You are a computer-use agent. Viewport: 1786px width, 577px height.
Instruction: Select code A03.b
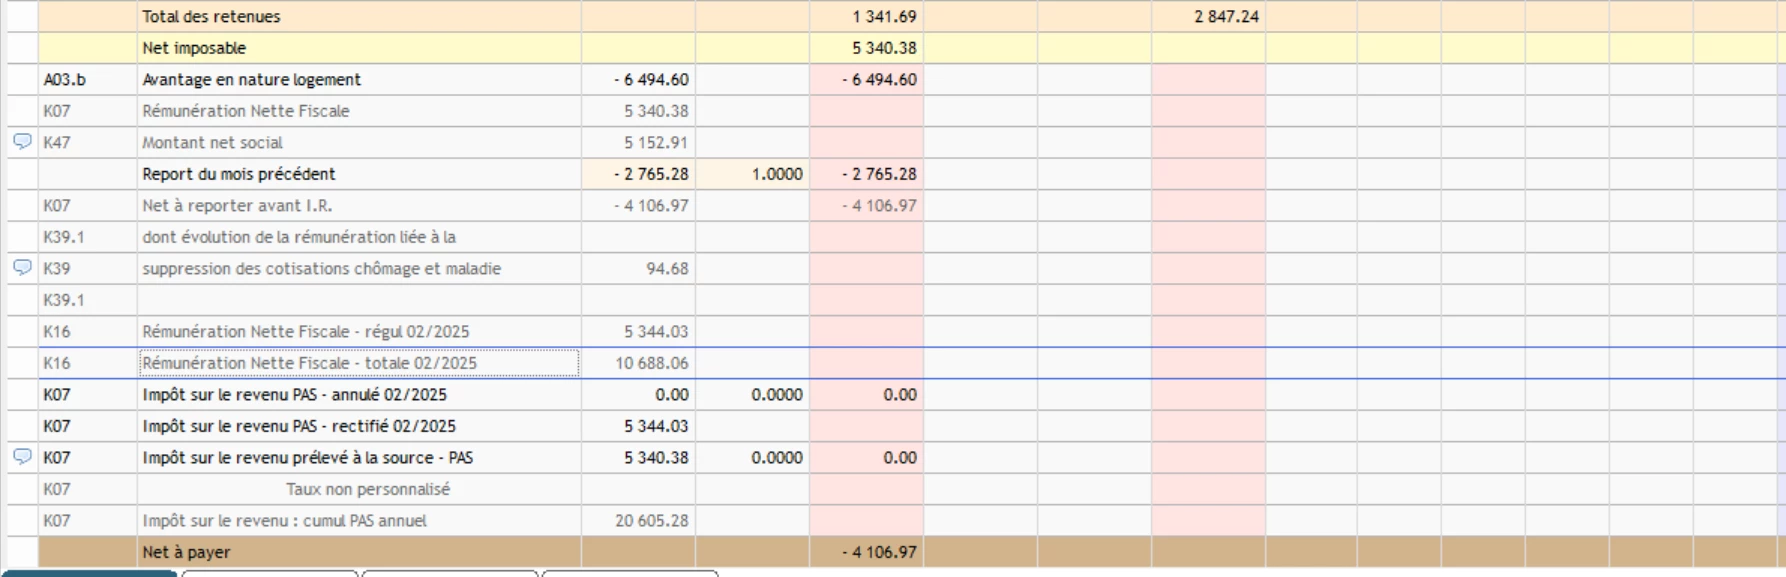tap(65, 79)
